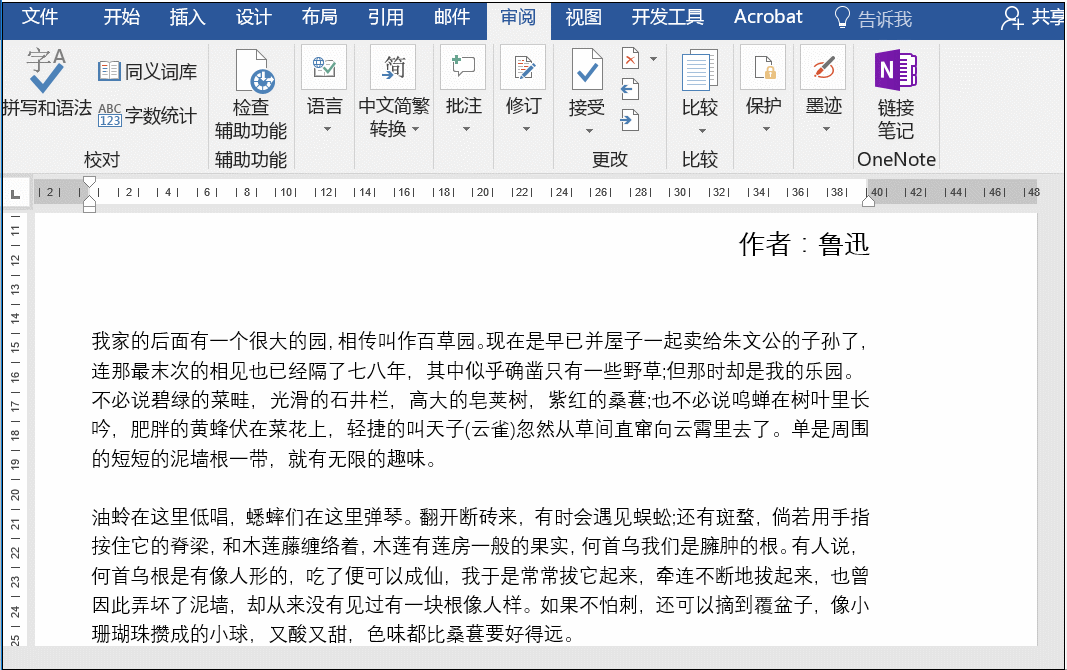1067x670 pixels.
Task: Click the 链接笔记 OneNote icon
Action: (896, 70)
